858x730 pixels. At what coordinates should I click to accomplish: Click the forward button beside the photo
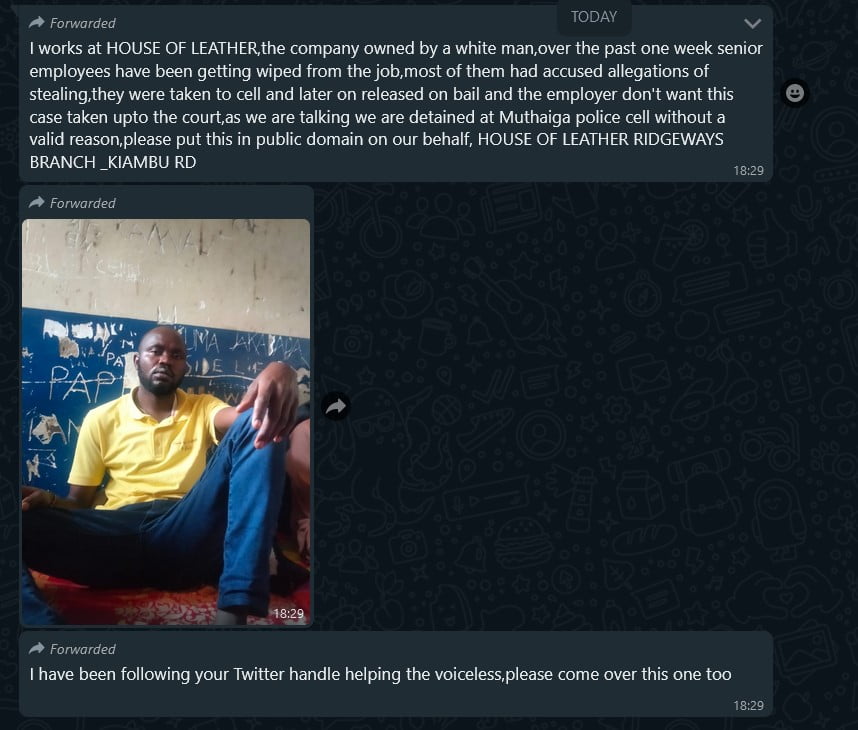click(x=336, y=406)
